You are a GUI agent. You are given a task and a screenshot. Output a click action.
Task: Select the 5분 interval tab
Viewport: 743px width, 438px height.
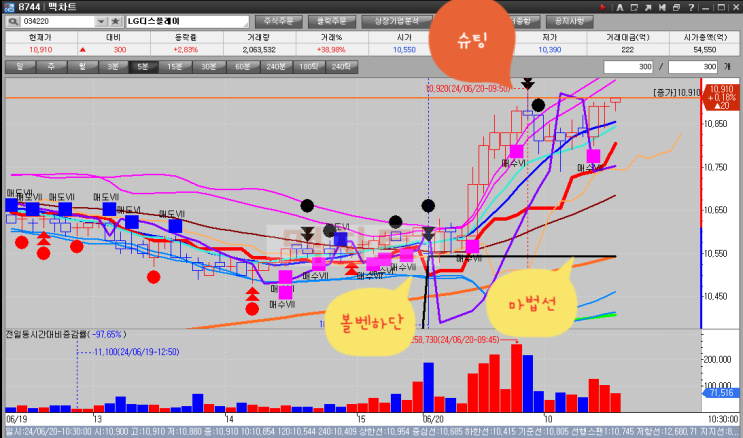click(143, 67)
